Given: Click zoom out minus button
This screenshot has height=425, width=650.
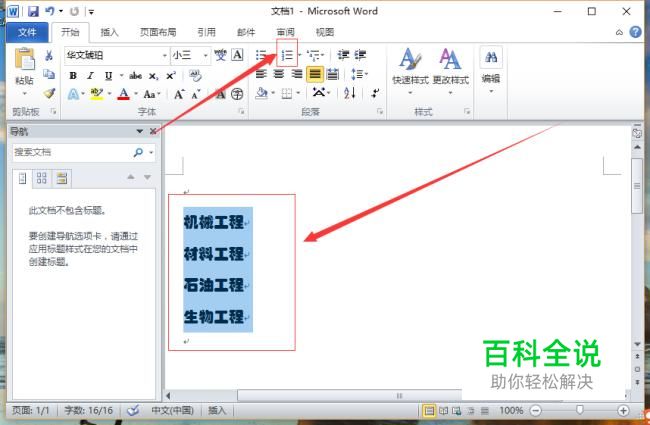Looking at the screenshot, I should pyautogui.click(x=536, y=410).
